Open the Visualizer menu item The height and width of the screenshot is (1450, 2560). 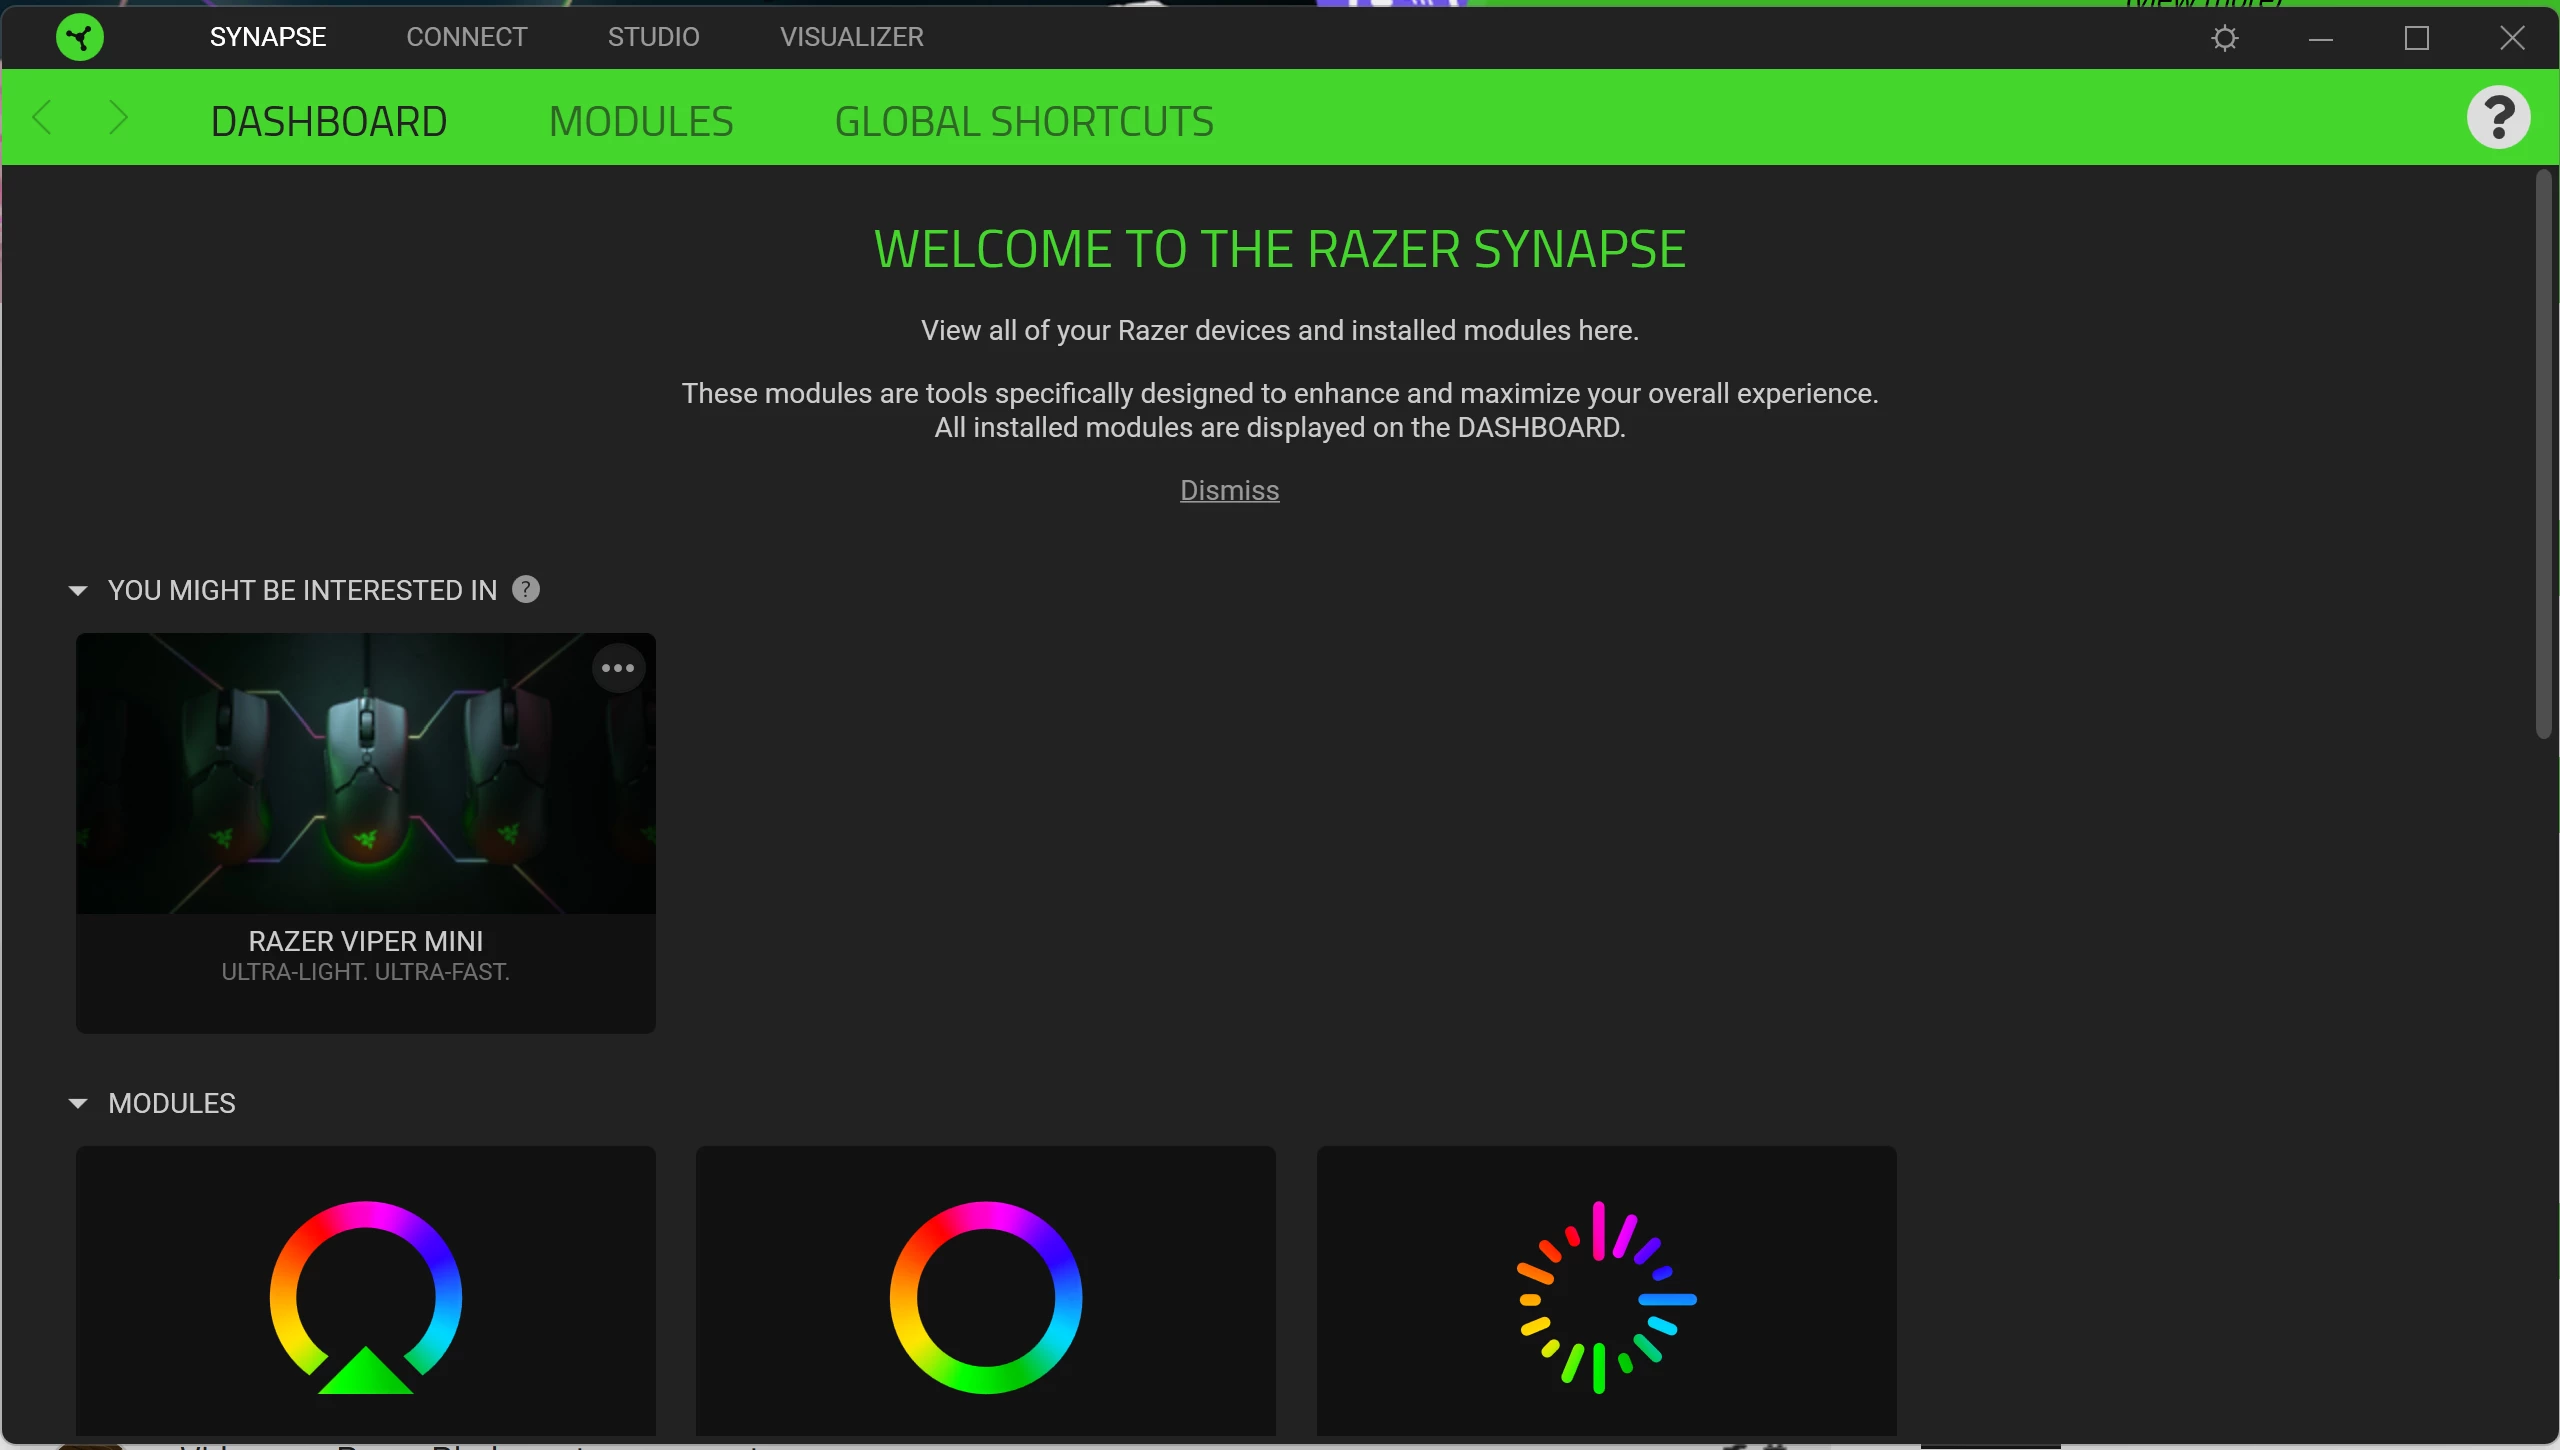[850, 37]
